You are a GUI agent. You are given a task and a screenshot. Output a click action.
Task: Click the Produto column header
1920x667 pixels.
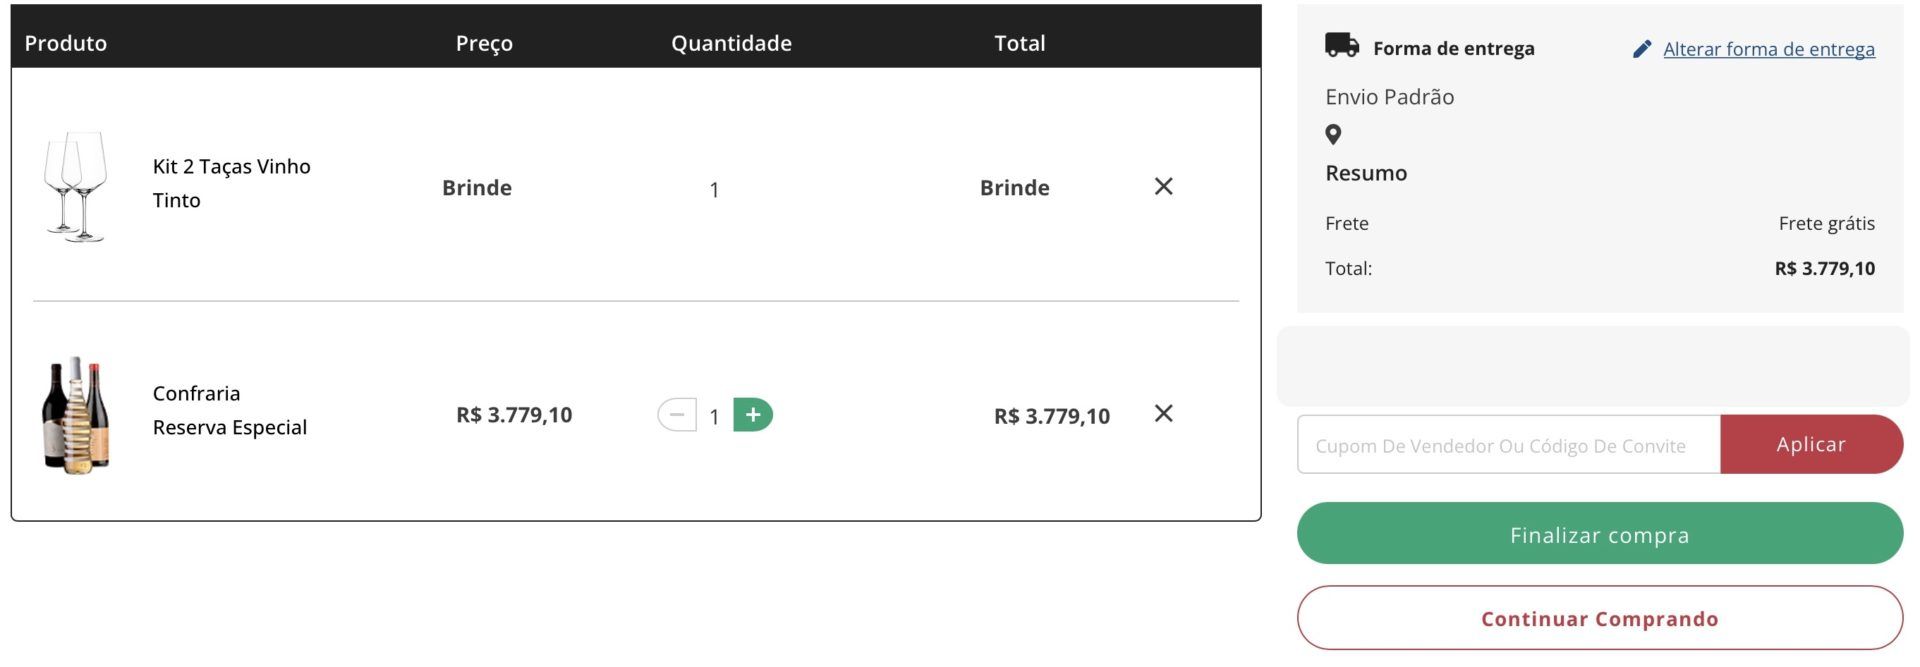click(66, 43)
